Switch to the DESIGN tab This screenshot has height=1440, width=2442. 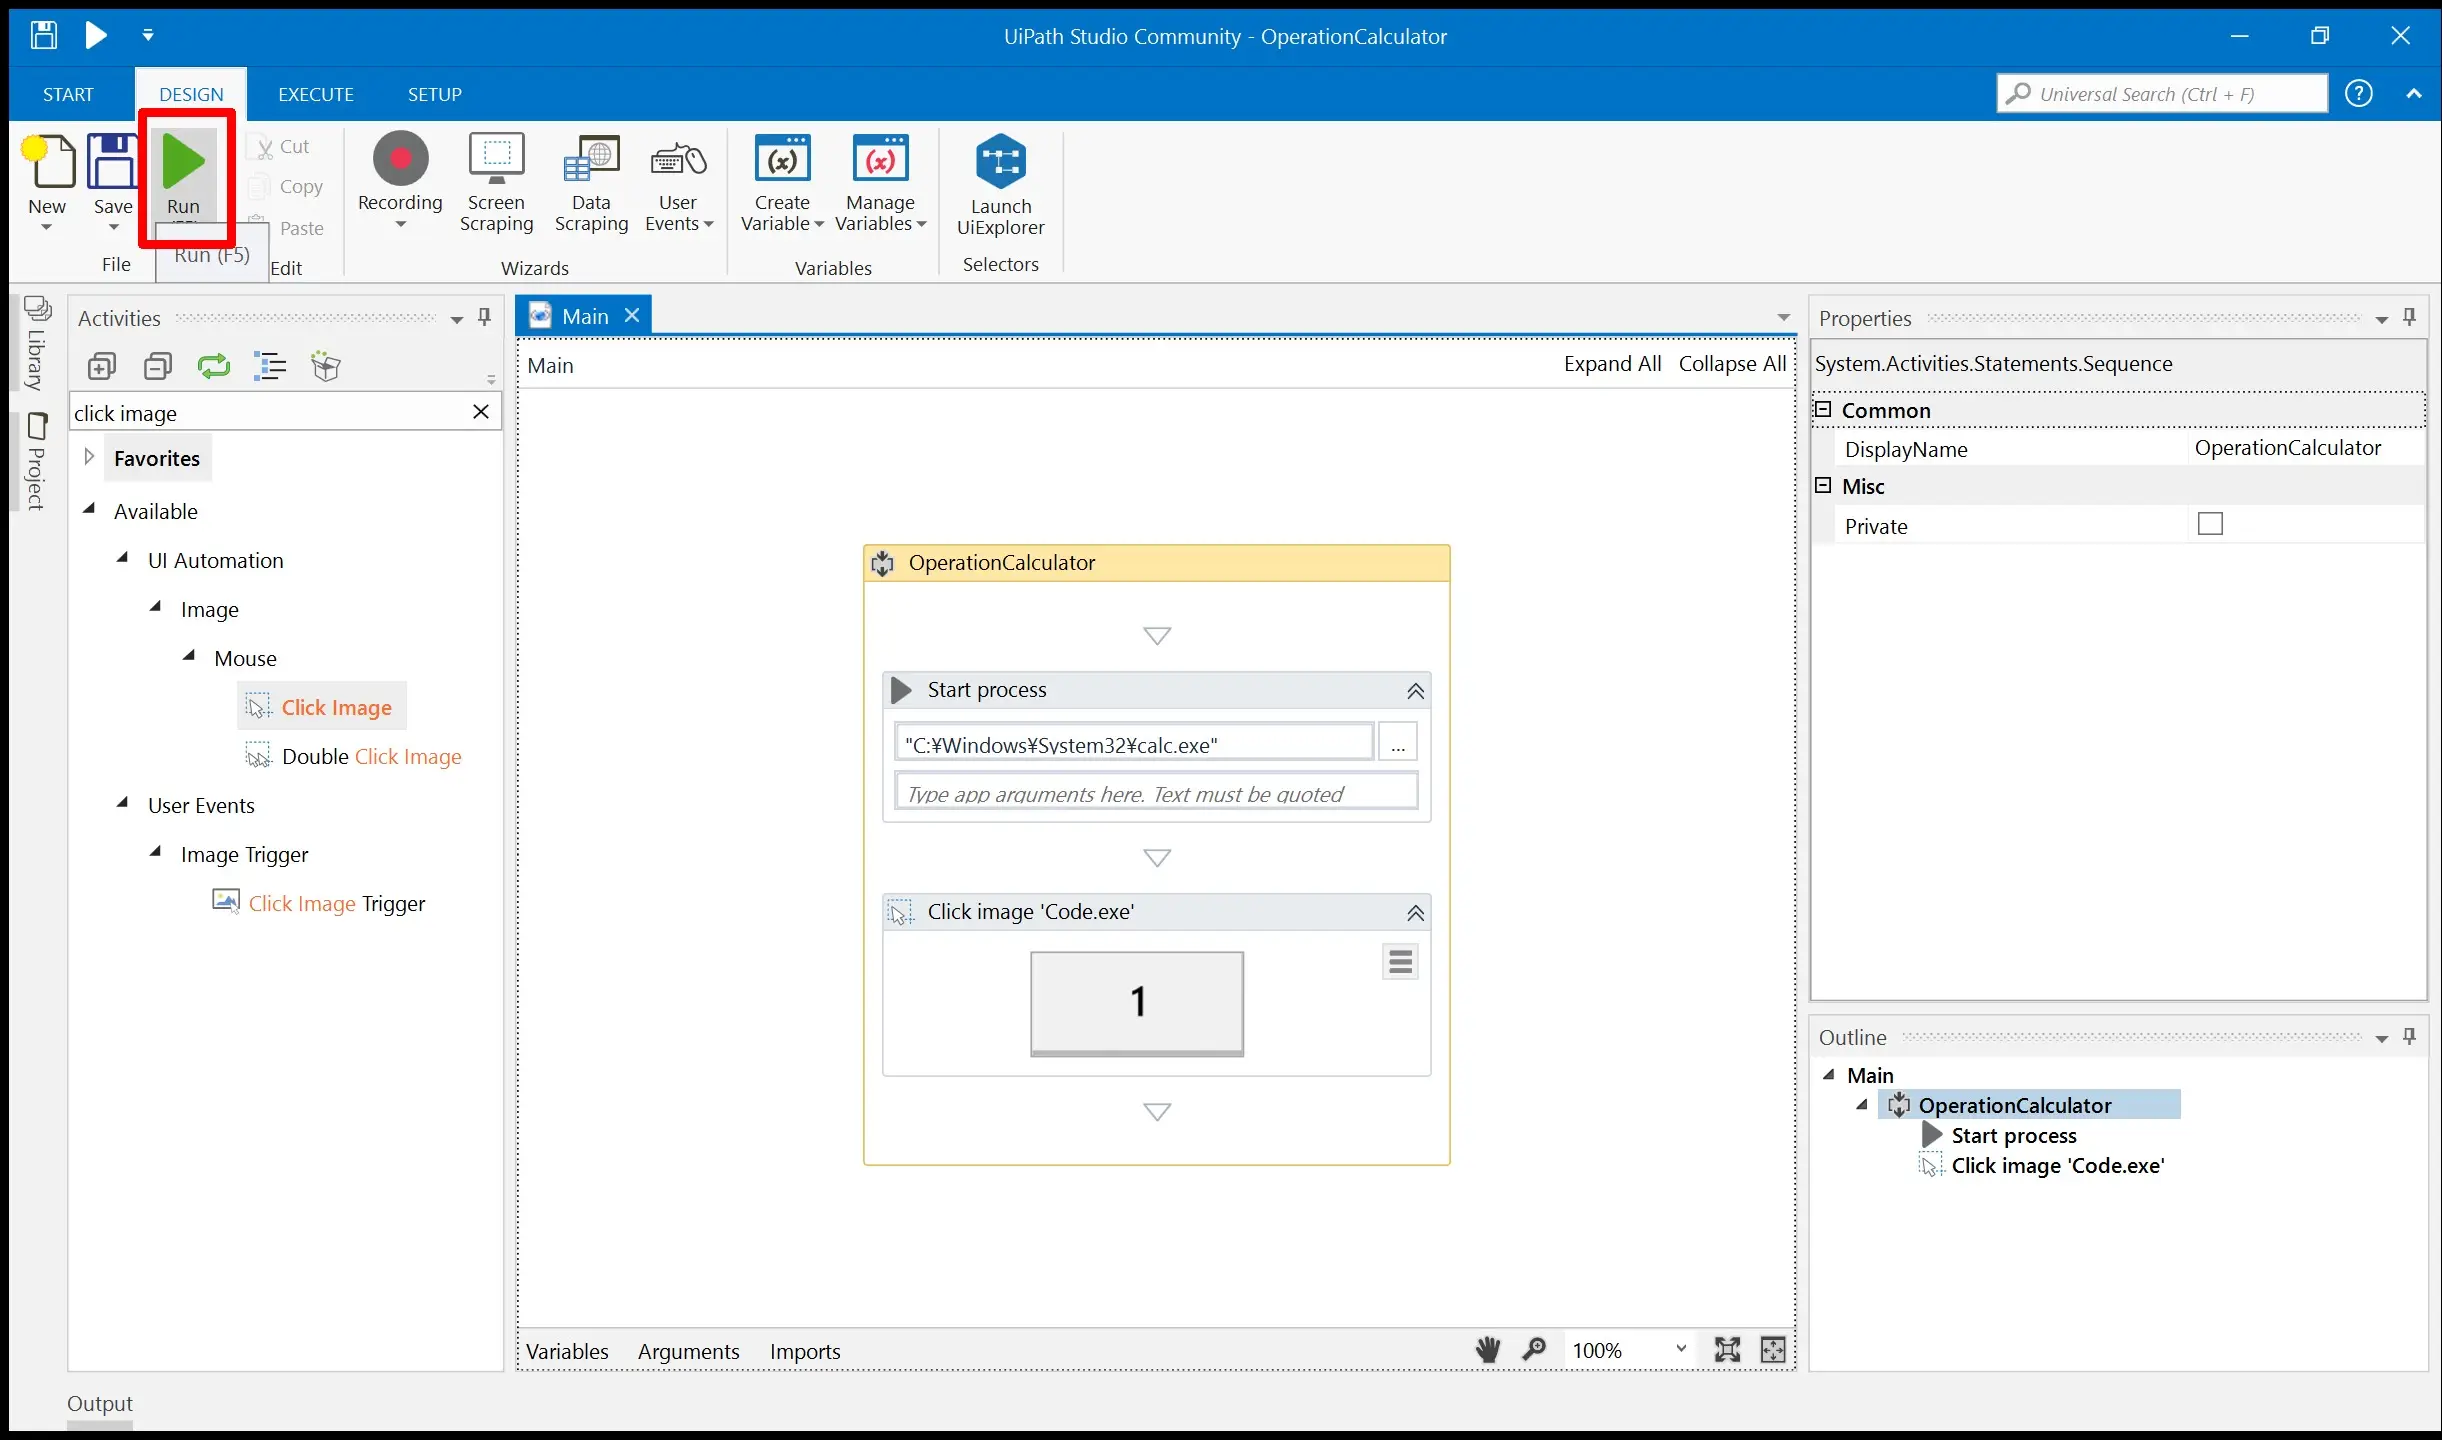[191, 94]
